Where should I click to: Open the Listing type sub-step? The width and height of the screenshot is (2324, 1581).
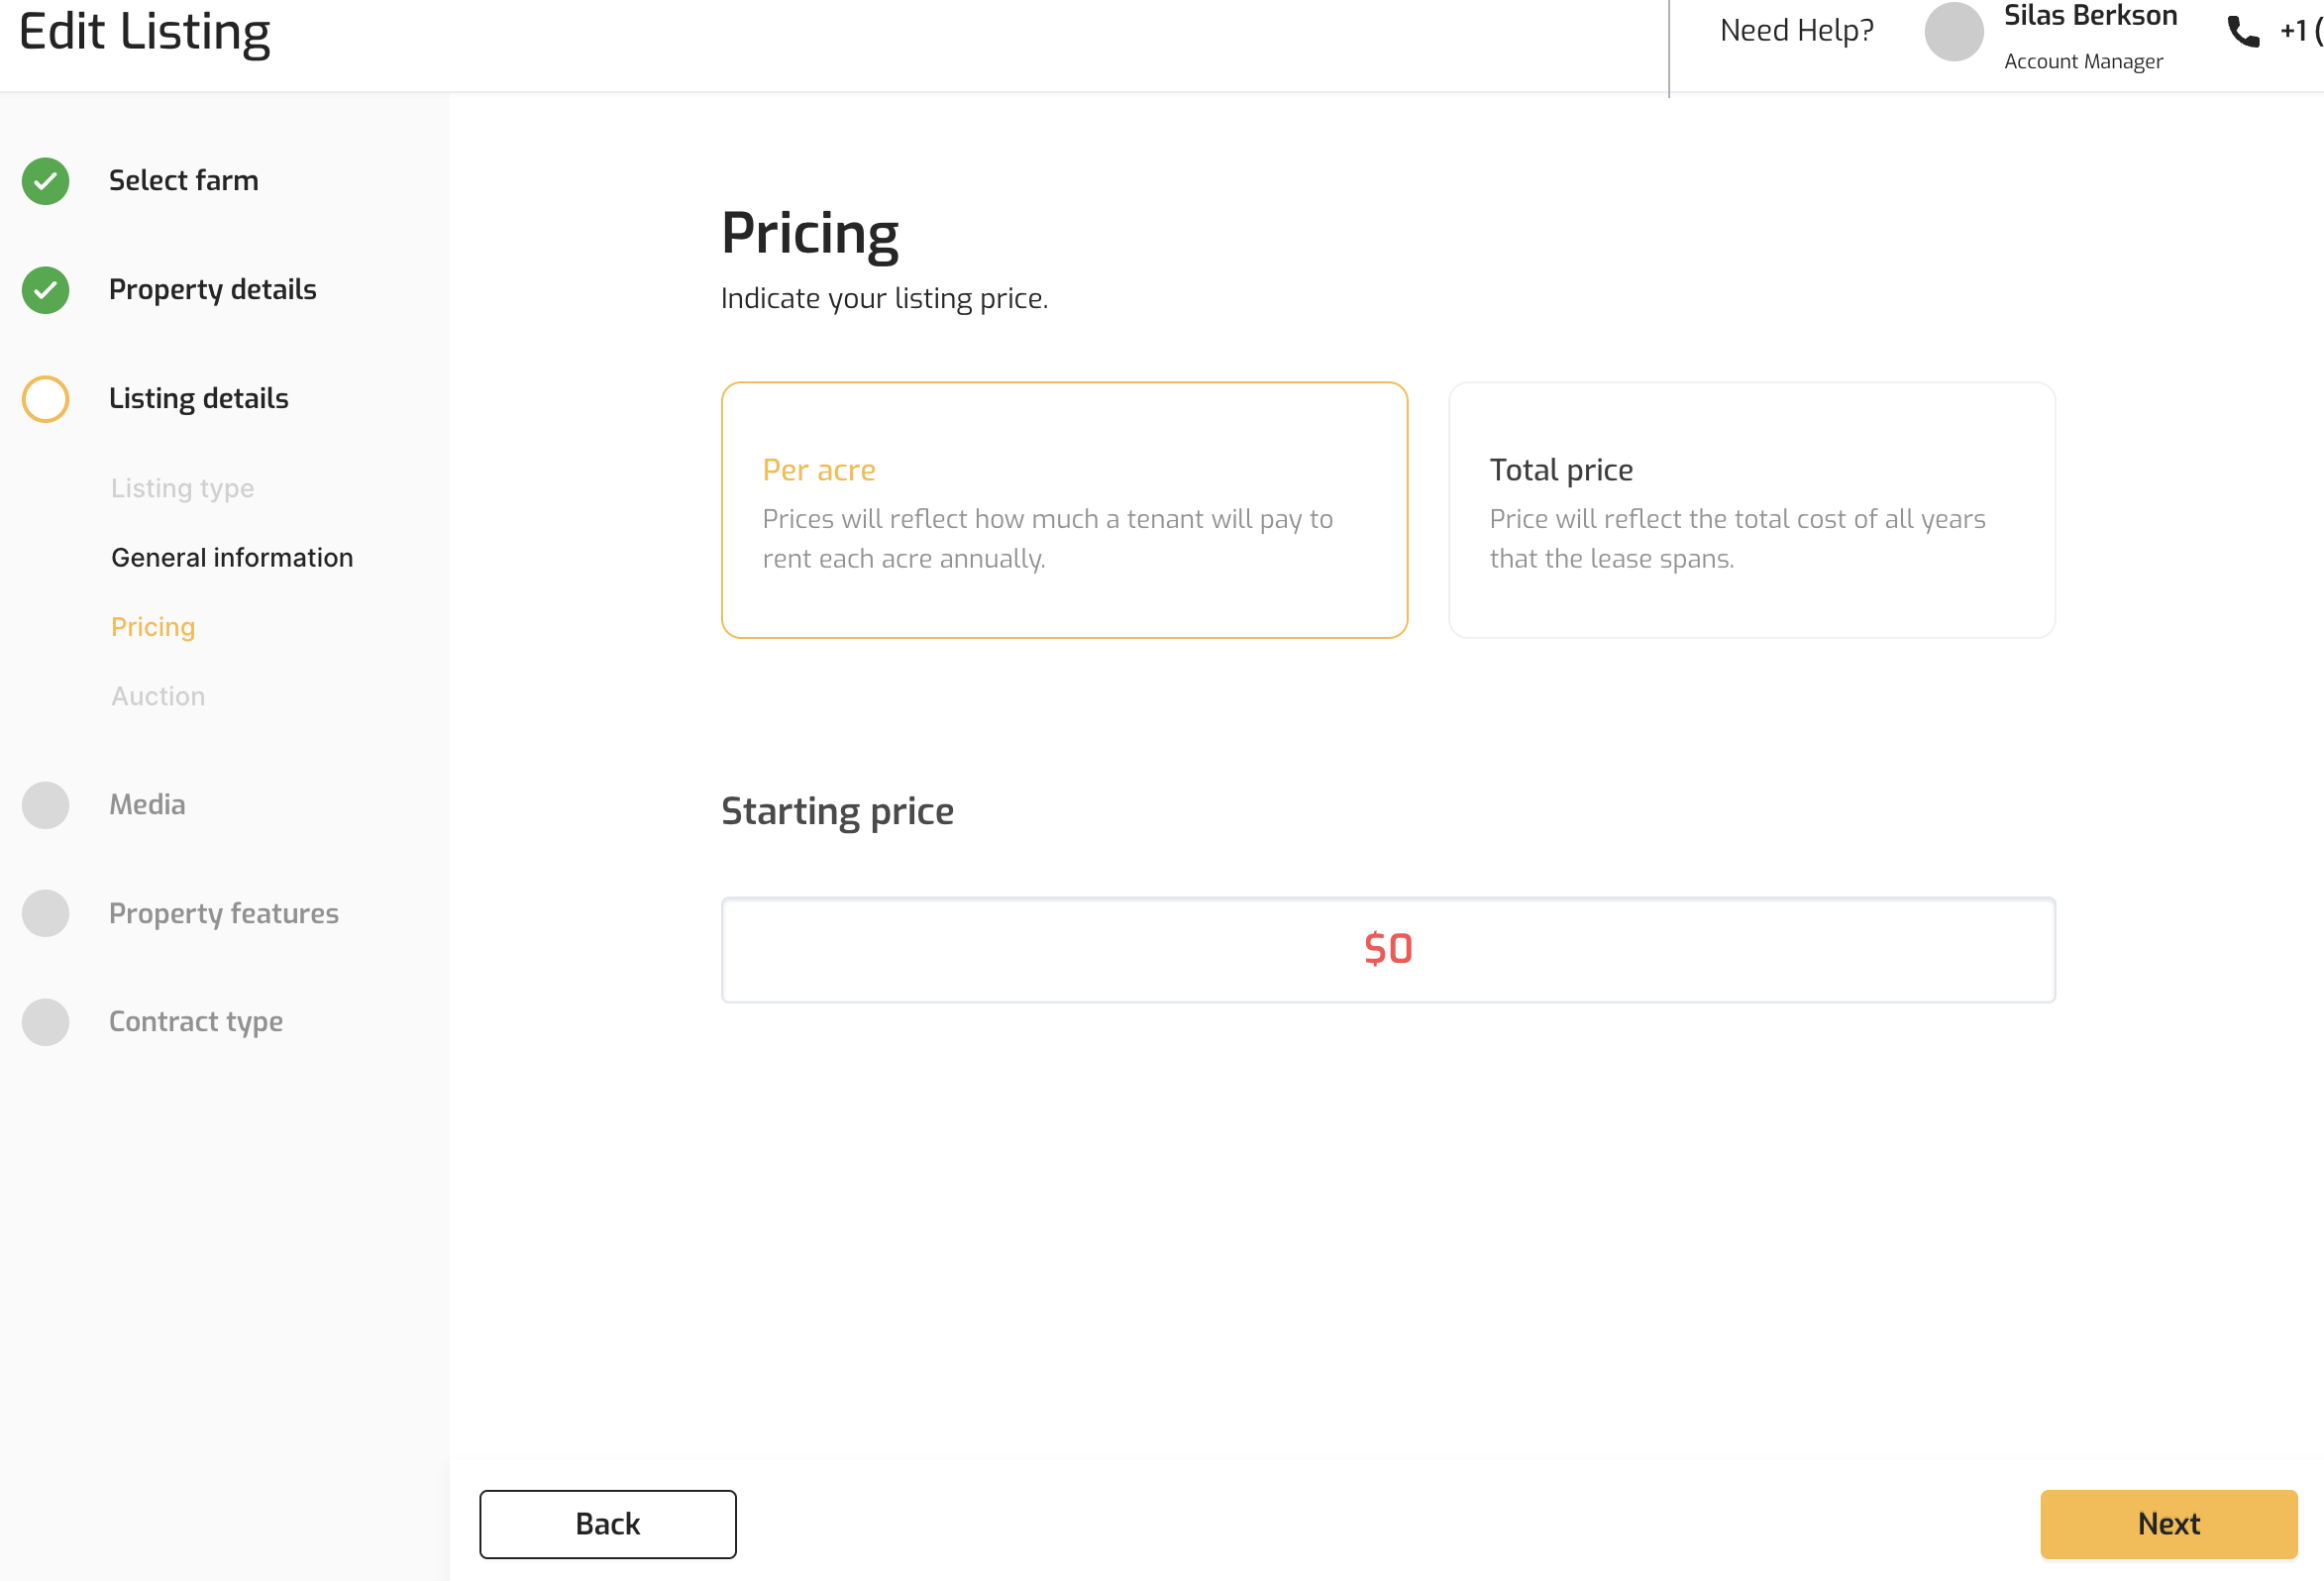[182, 488]
